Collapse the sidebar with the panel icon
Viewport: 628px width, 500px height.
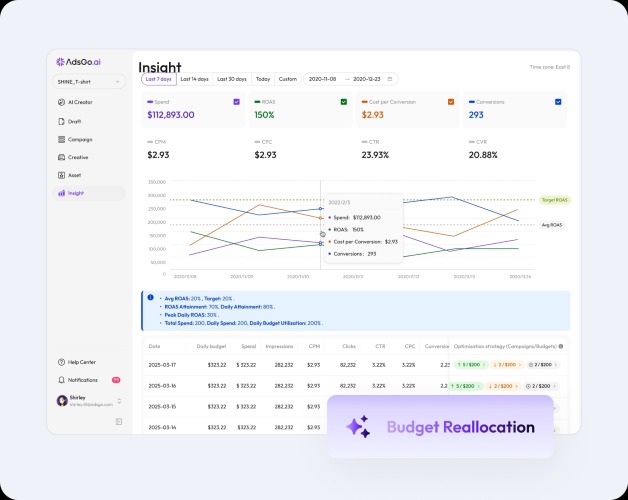119,421
